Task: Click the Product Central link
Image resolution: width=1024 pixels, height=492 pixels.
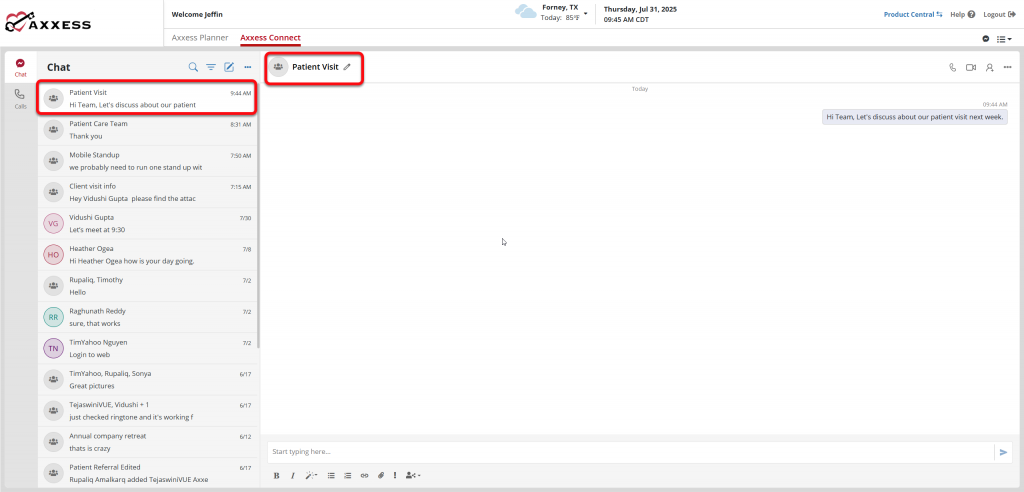Action: coord(912,14)
